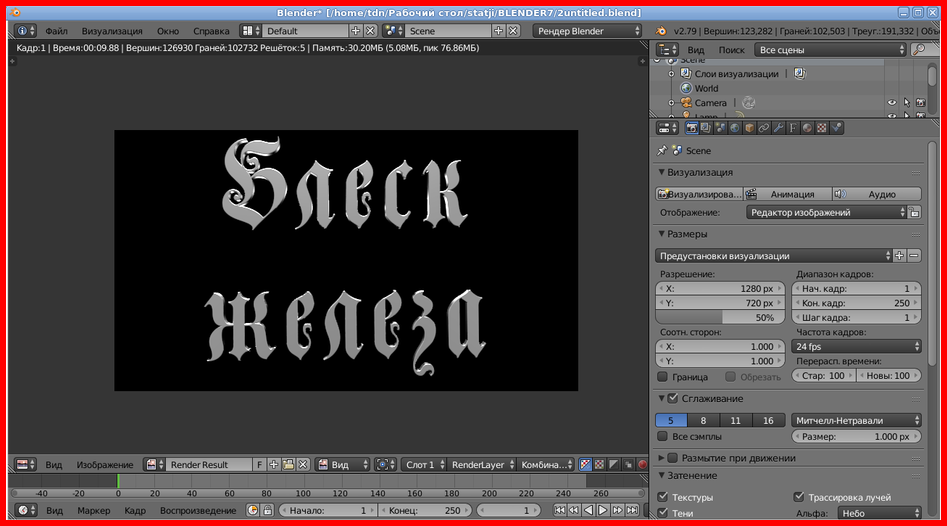Image resolution: width=947 pixels, height=526 pixels.
Task: Toggle the Тени checkbox
Action: [663, 513]
